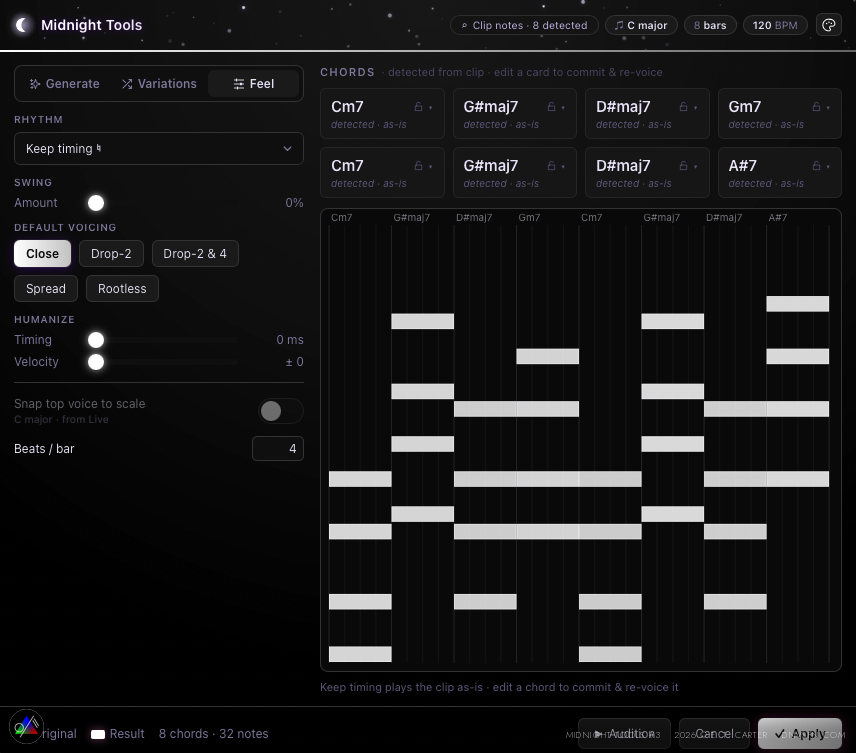This screenshot has width=856, height=753.
Task: Click the Beats / bar input field
Action: click(278, 448)
